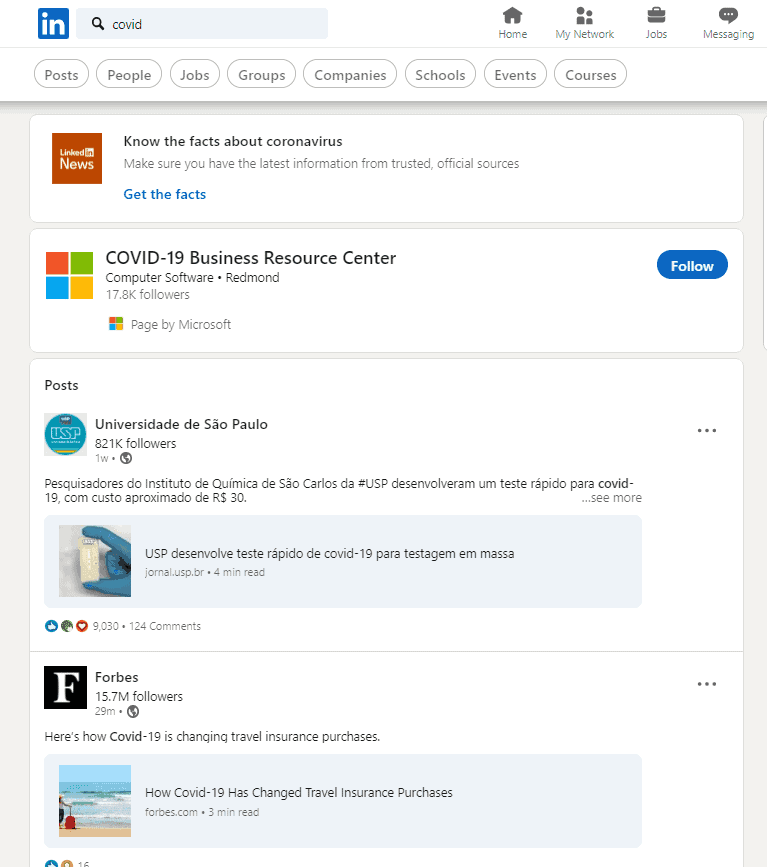Click 'Computer Software • Redmond' text
This screenshot has width=767, height=867.
point(192,277)
